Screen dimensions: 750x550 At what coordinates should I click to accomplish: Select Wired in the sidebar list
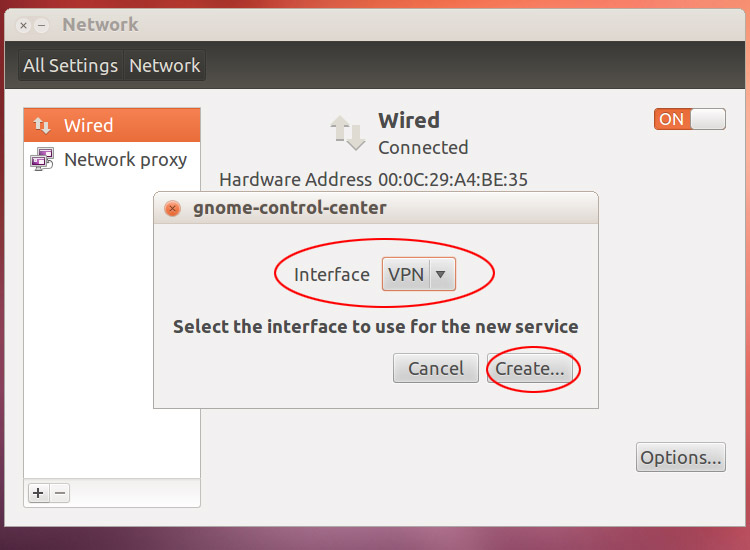coord(112,125)
